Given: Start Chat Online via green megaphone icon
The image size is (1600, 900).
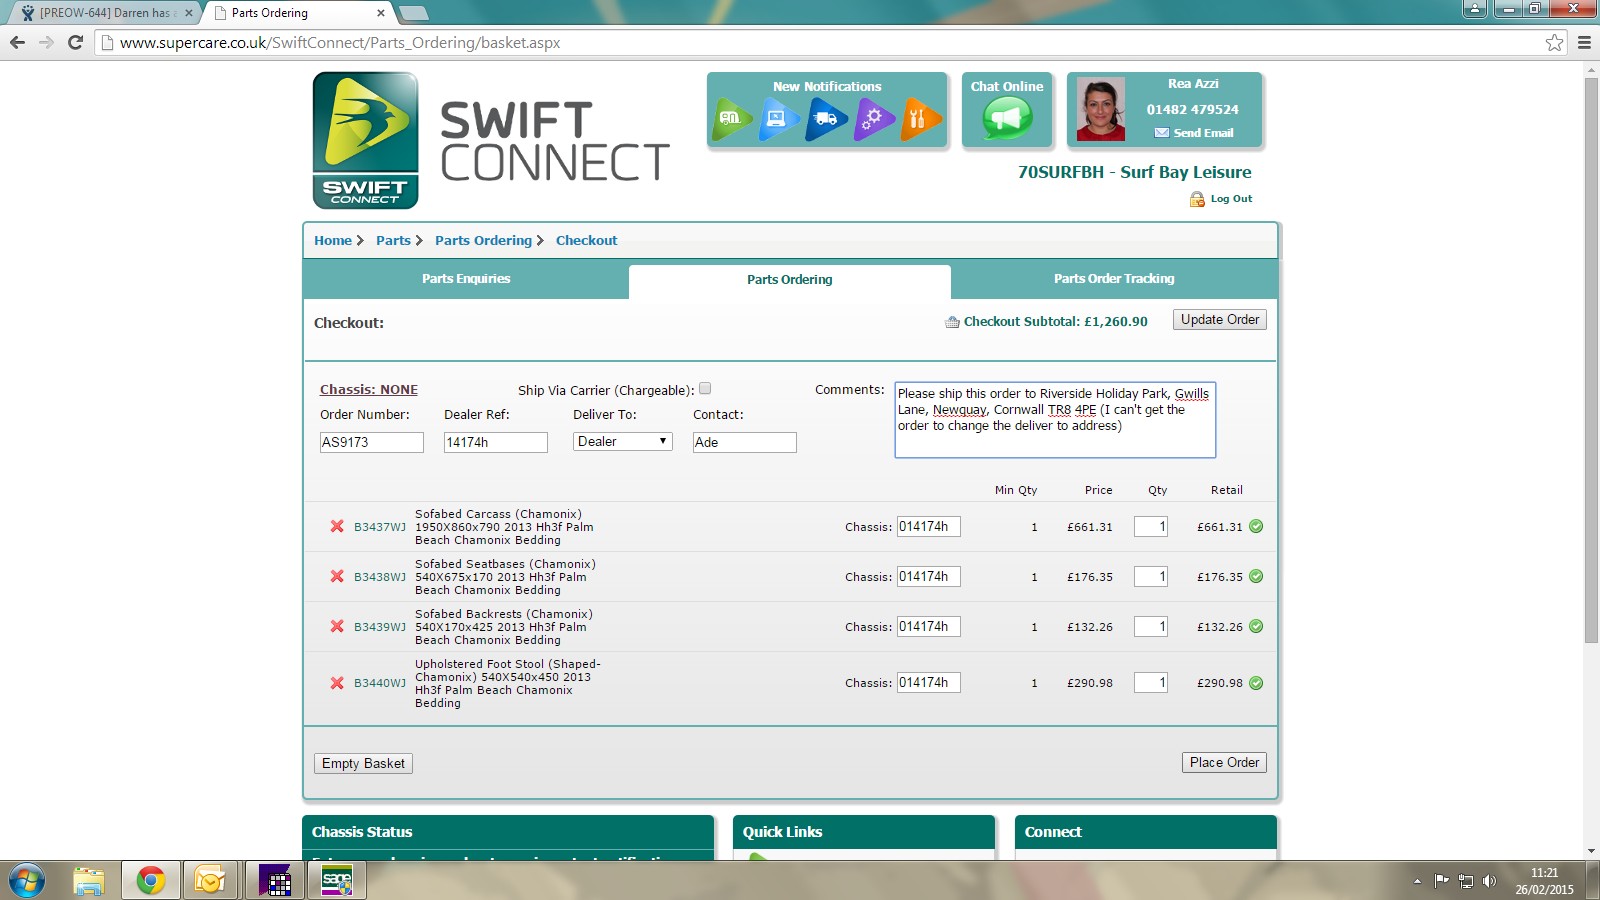Looking at the screenshot, I should click(x=1007, y=119).
